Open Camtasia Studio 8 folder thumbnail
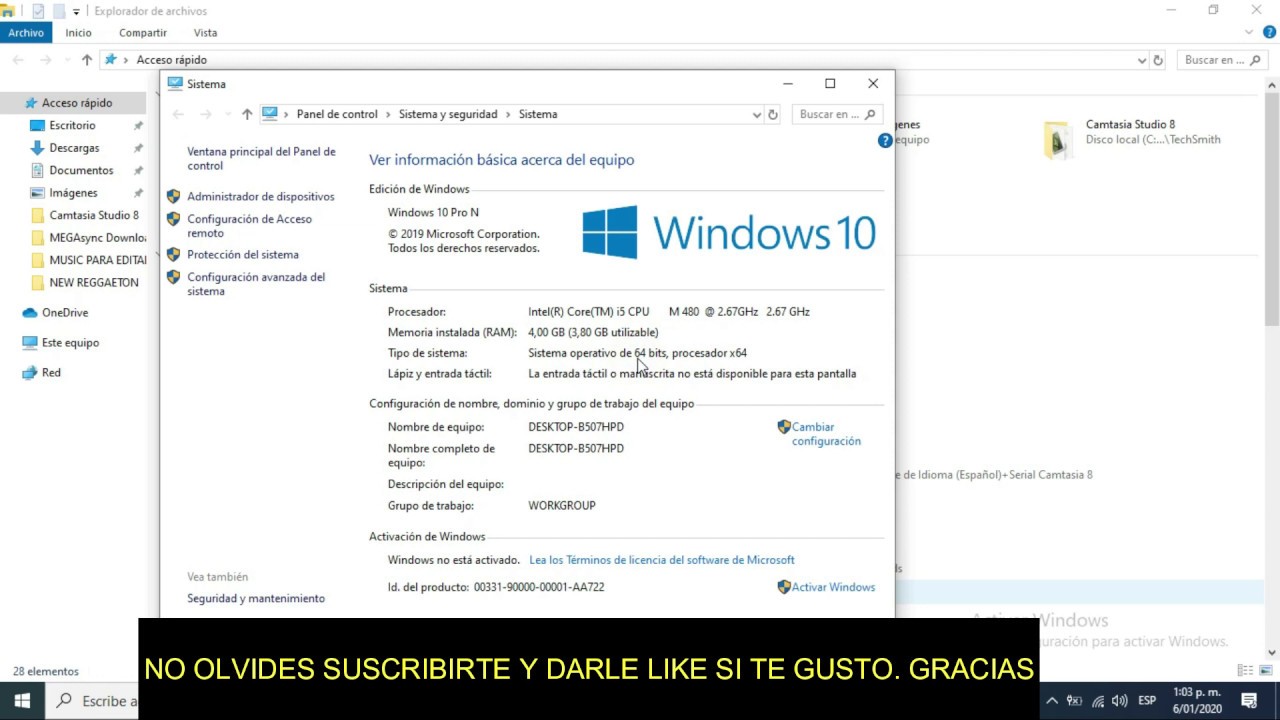 click(x=1058, y=140)
